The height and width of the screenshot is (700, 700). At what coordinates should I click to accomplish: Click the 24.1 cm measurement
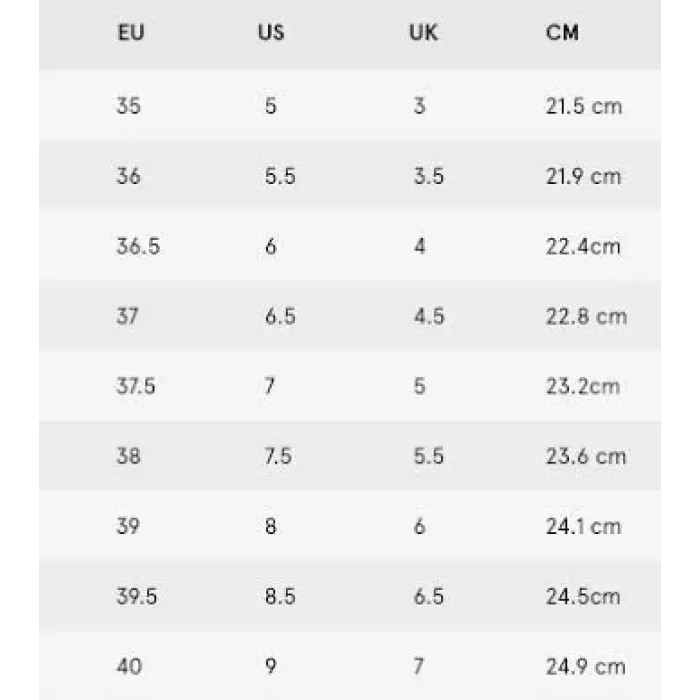tap(584, 526)
